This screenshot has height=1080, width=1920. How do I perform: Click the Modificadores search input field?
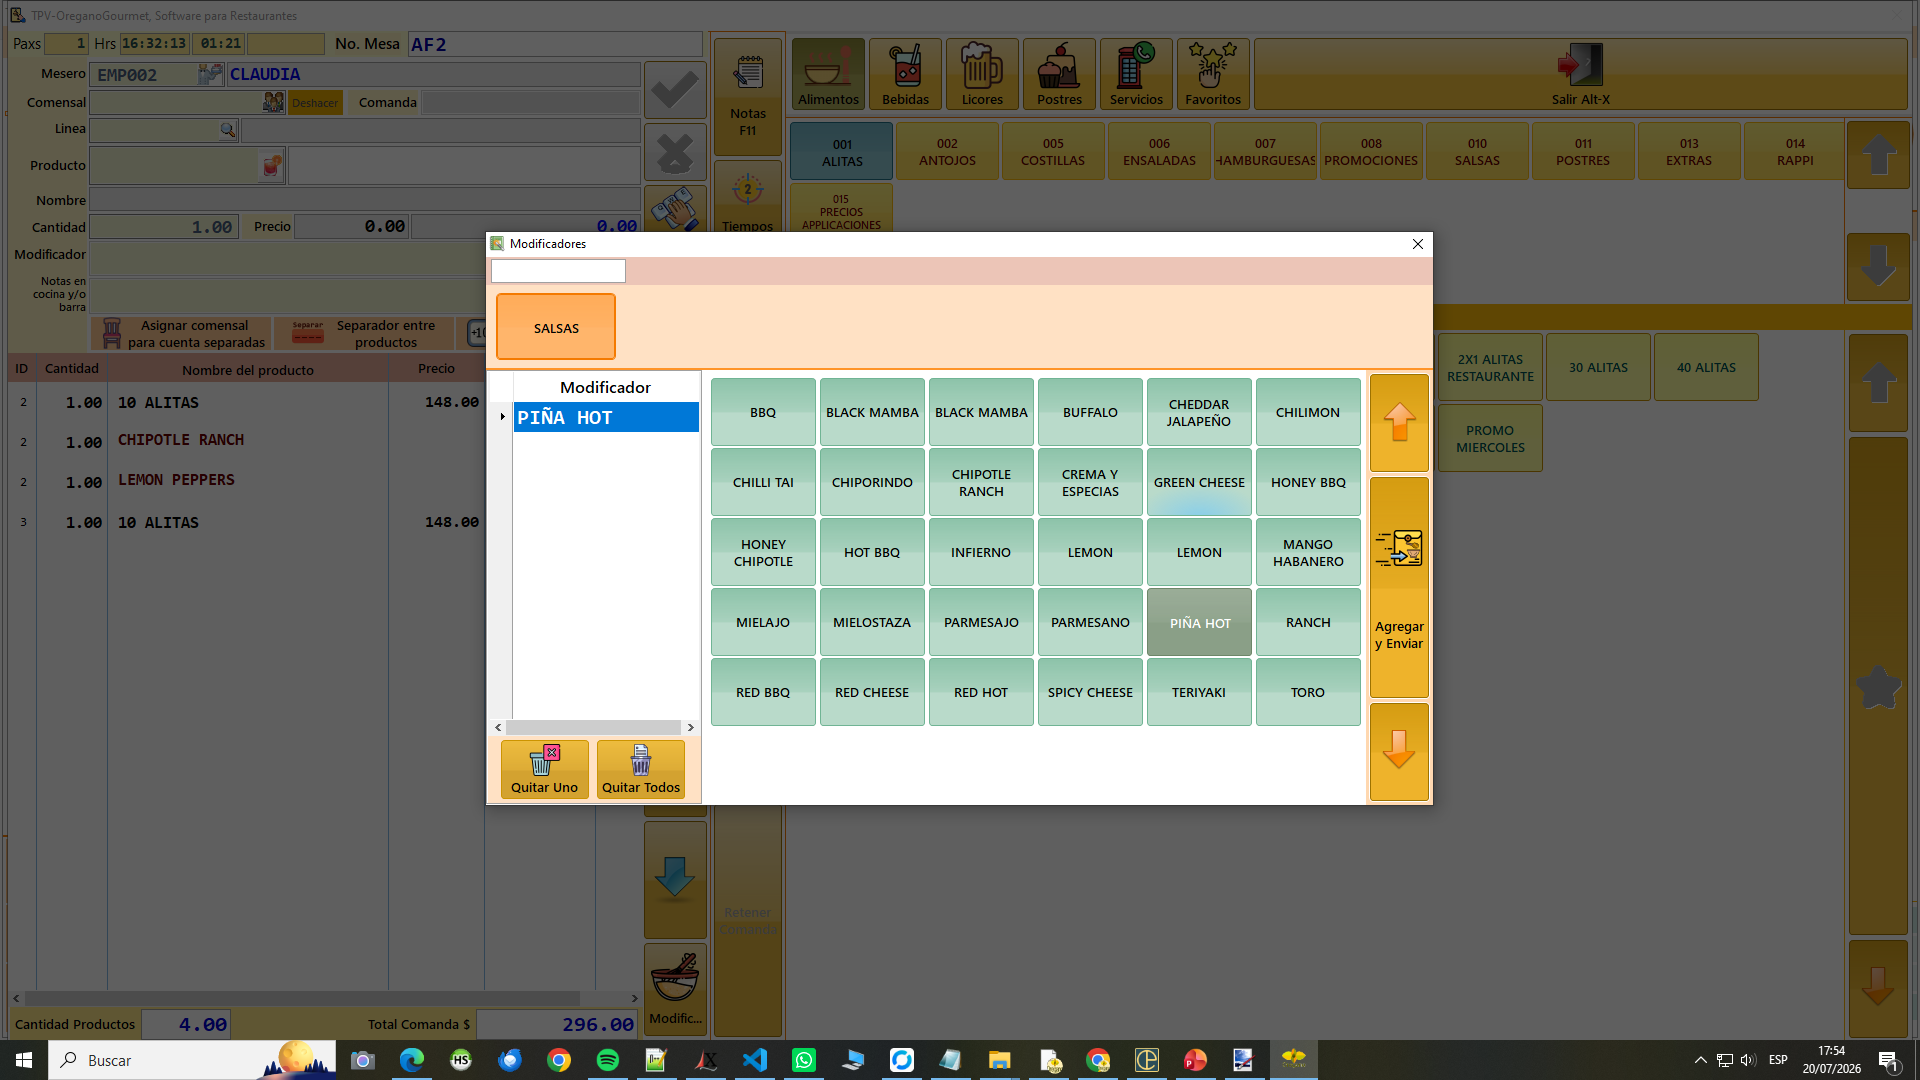(x=558, y=271)
